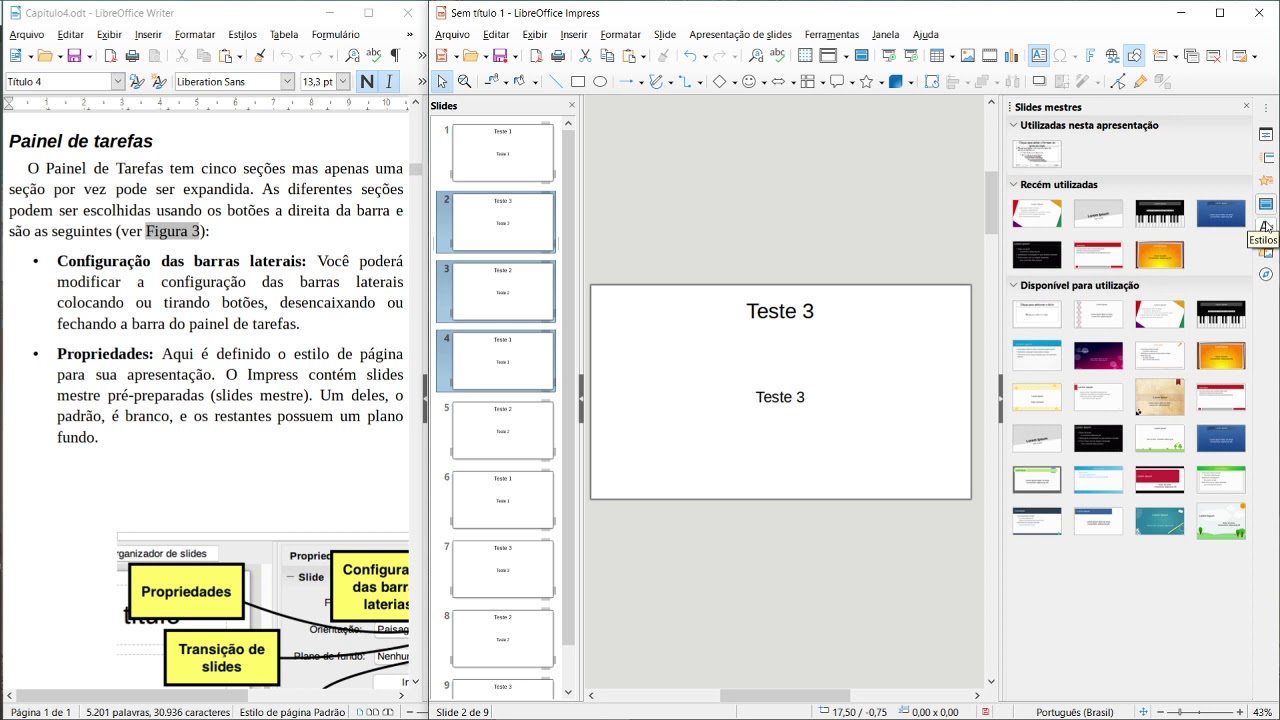Viewport: 1280px width, 720px height.
Task: Open Slide menu in Impress
Action: (665, 34)
